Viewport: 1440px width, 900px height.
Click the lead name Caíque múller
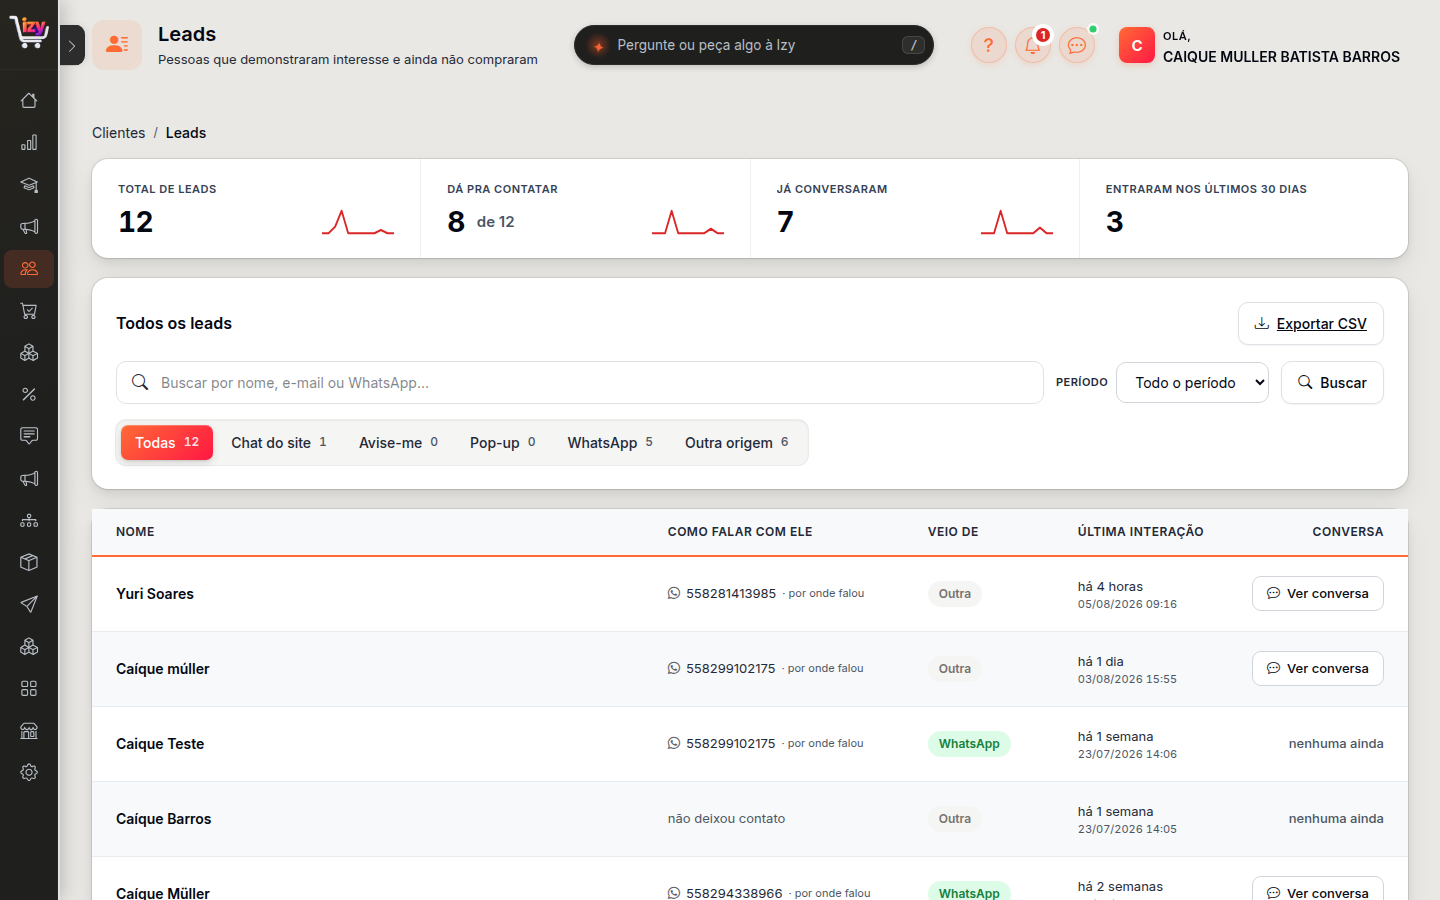[163, 669]
